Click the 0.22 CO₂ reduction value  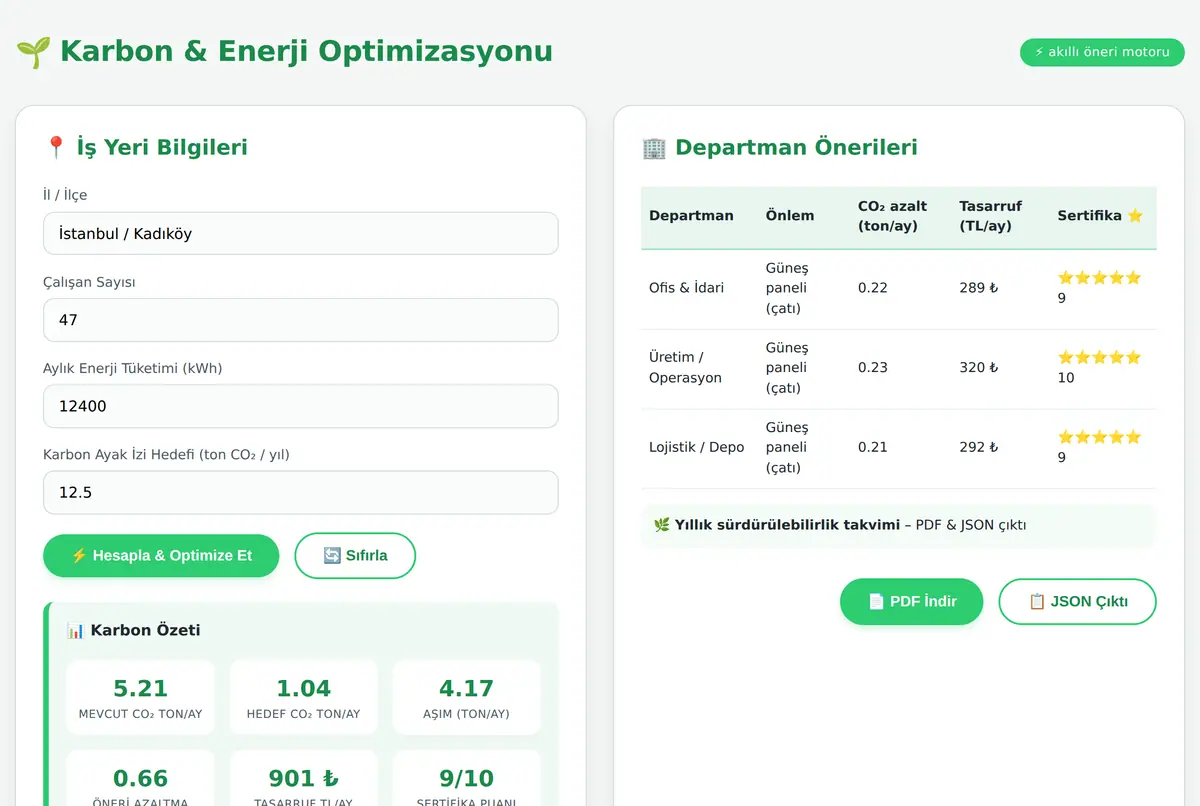[x=873, y=288]
